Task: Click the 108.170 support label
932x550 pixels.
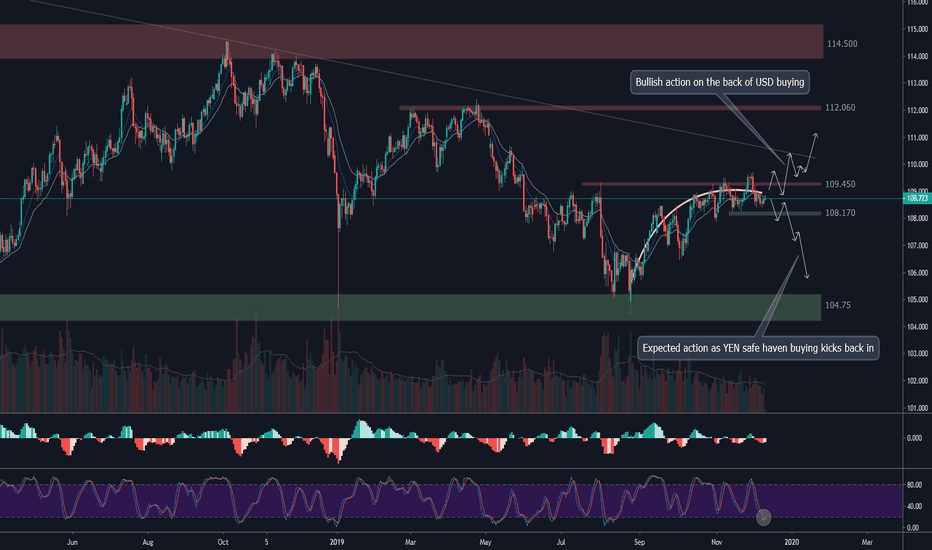Action: (x=840, y=213)
